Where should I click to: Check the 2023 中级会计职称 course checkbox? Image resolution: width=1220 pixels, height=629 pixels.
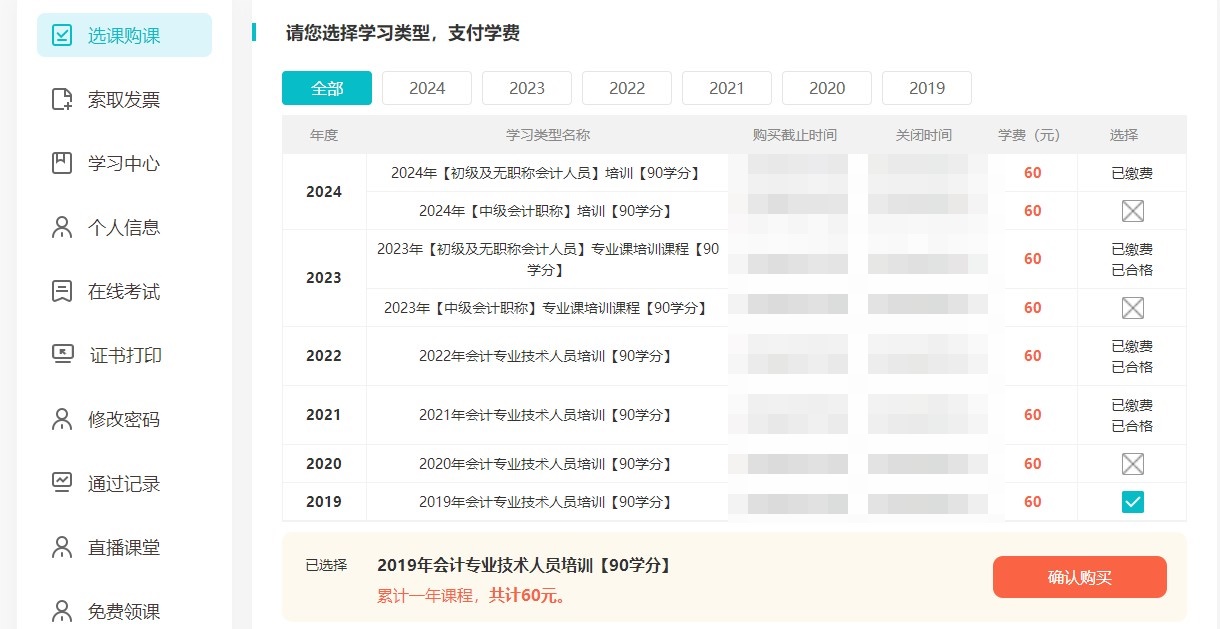(x=1132, y=307)
